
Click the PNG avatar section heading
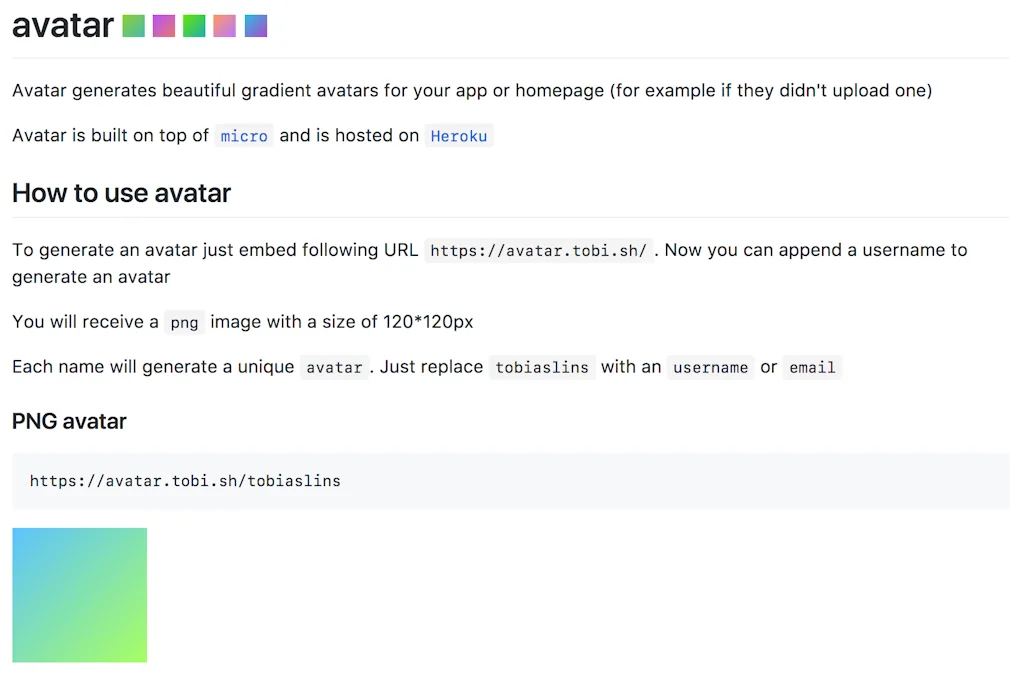coord(69,421)
